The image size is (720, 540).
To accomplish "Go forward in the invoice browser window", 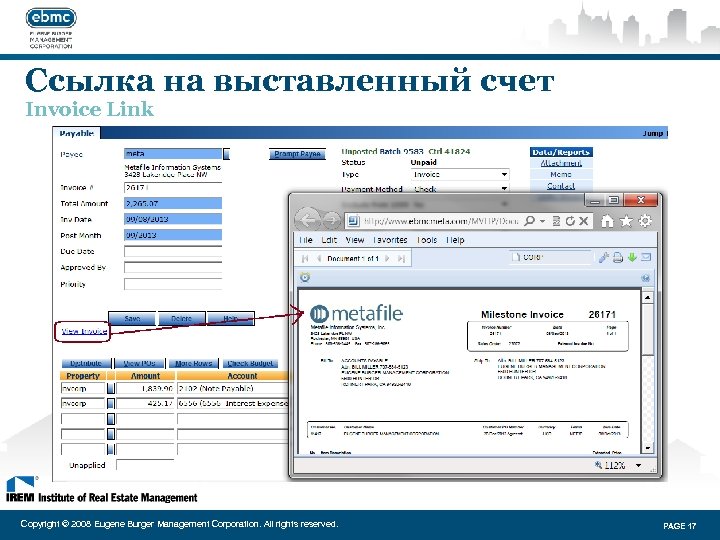I will pyautogui.click(x=330, y=220).
